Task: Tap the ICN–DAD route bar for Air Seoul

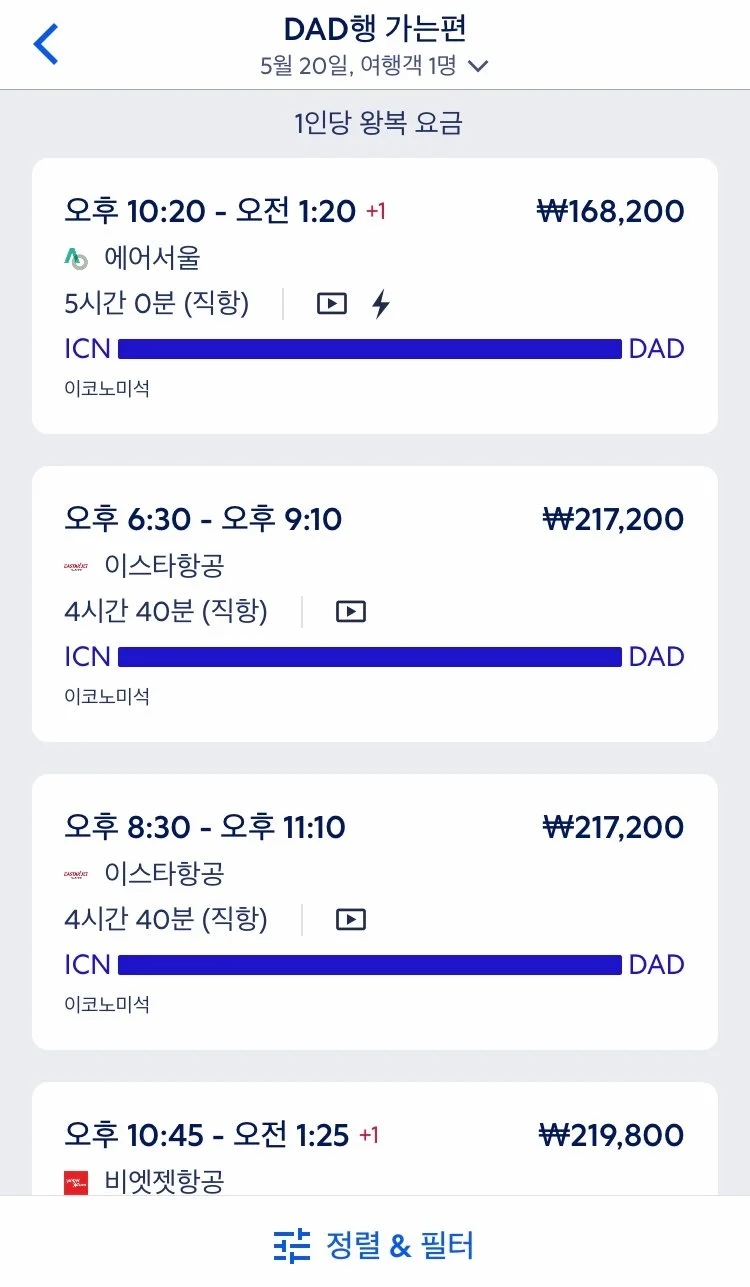Action: coord(370,349)
